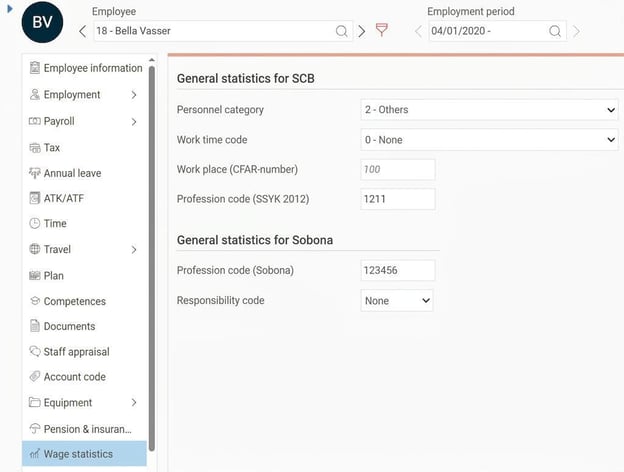Click the Work place CFAR-number field
This screenshot has height=472, width=624.
[398, 170]
